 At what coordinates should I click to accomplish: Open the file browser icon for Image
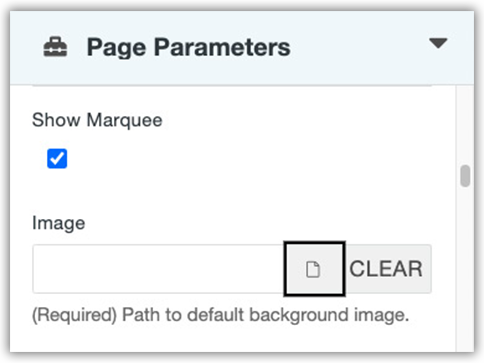click(x=314, y=269)
